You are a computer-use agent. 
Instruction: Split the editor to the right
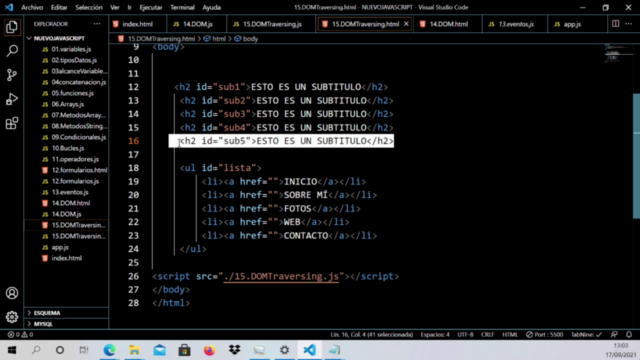(x=616, y=24)
